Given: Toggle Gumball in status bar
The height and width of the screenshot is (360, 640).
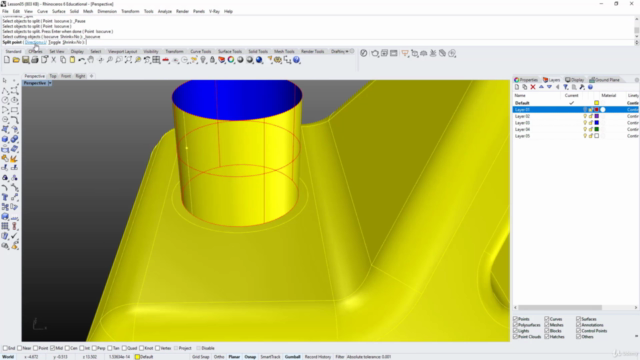Looking at the screenshot, I should coord(292,357).
